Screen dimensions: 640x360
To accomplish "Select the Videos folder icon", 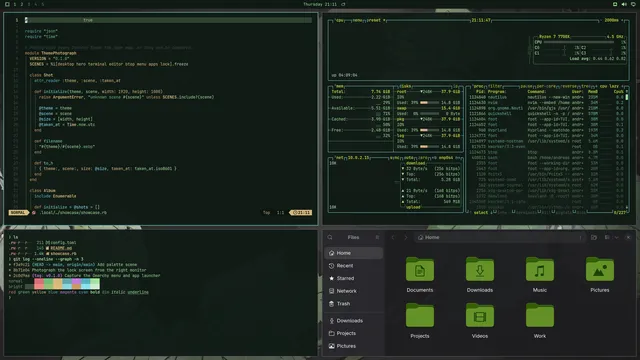I will coord(480,316).
